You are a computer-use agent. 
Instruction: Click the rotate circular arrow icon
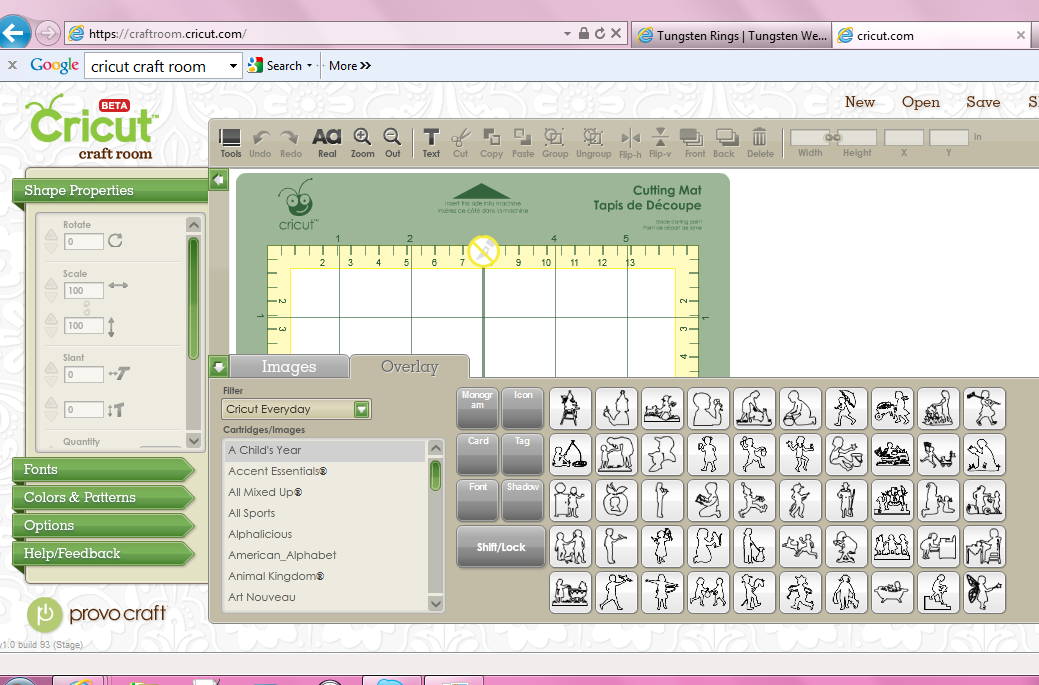pos(115,240)
